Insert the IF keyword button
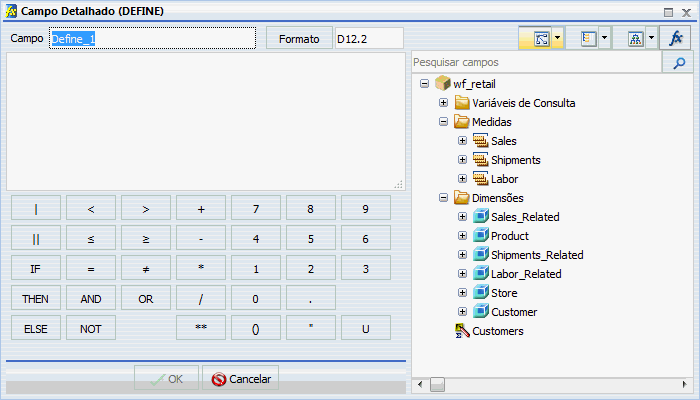The width and height of the screenshot is (700, 400). click(36, 268)
